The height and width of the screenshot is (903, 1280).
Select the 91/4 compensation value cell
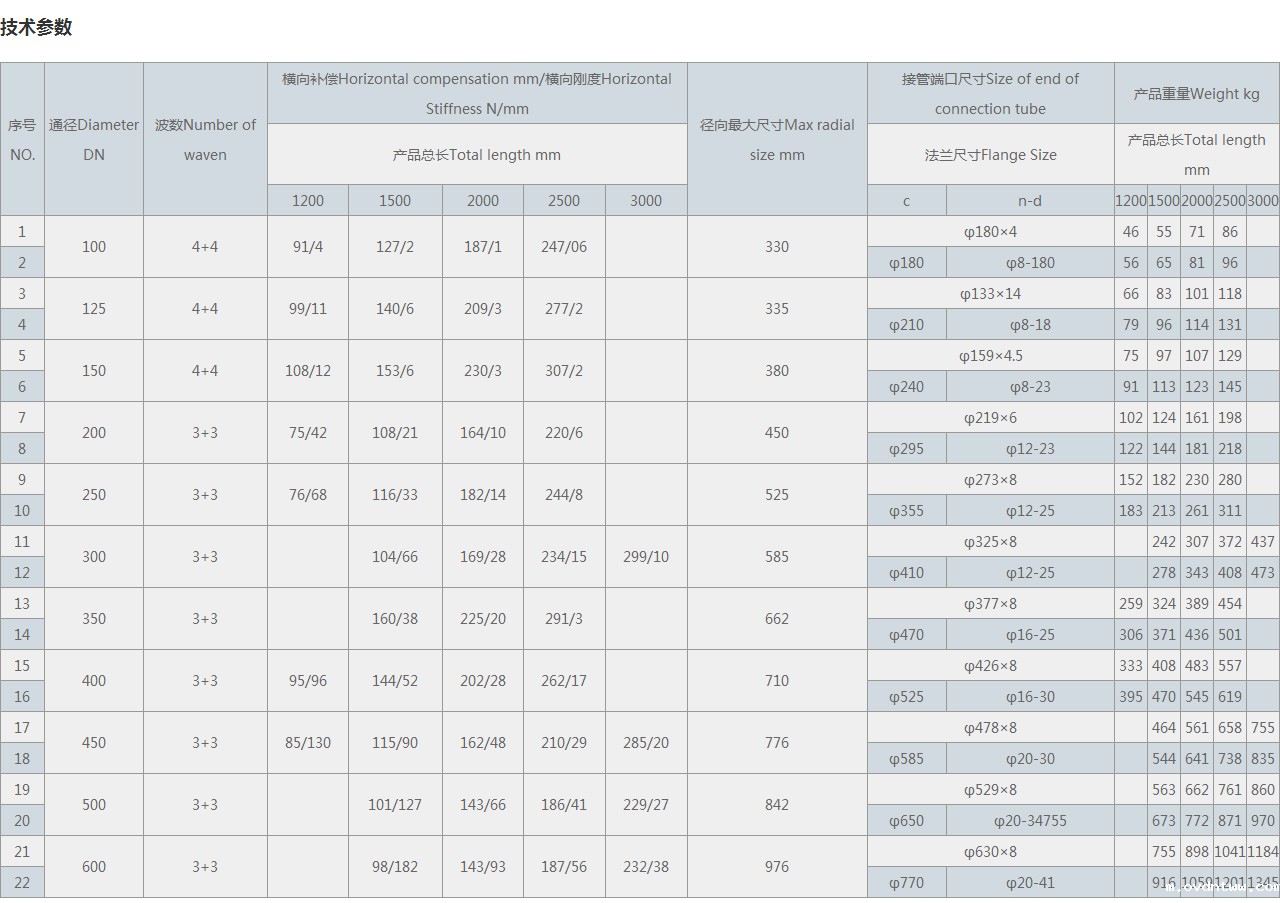click(x=308, y=247)
